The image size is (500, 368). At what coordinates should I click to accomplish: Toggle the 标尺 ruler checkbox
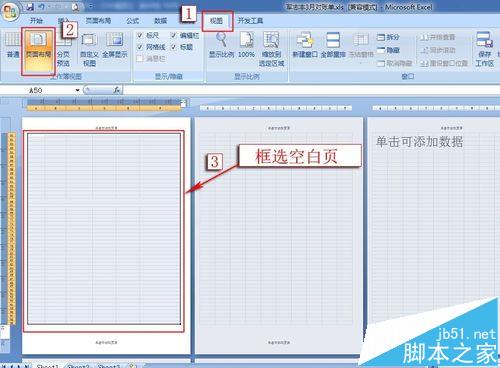[x=140, y=35]
